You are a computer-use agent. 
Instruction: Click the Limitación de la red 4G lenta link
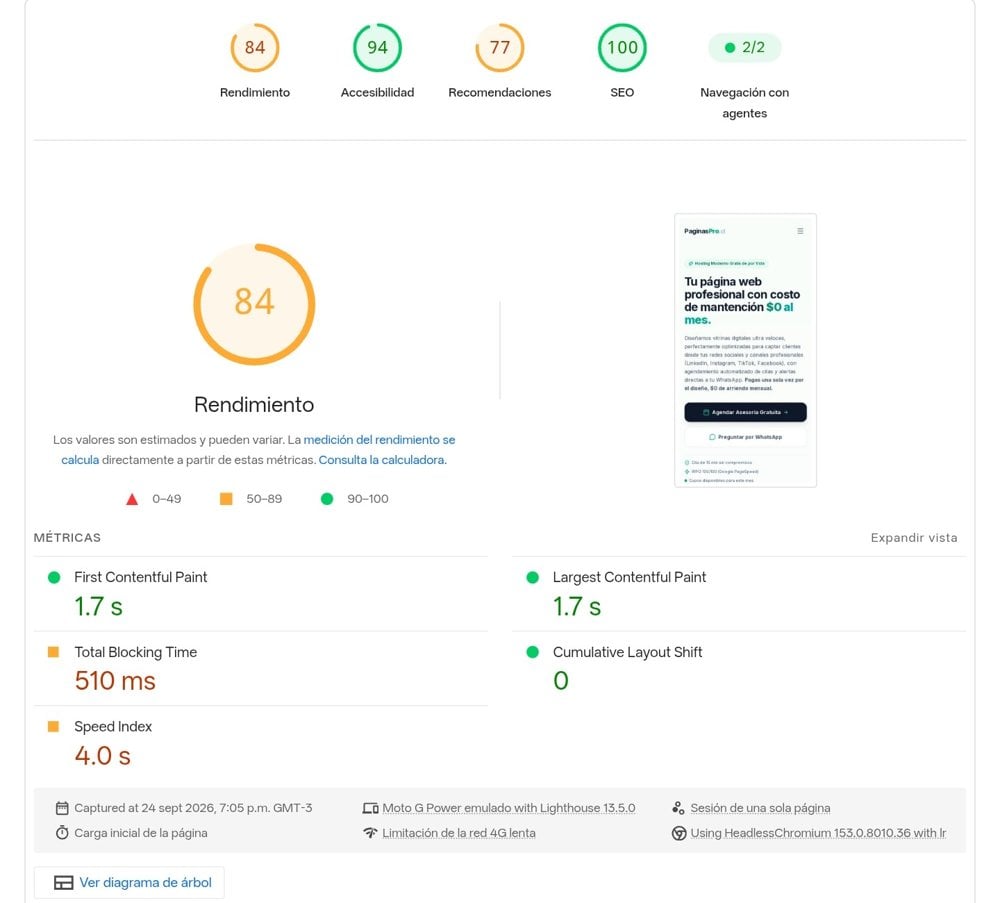pyautogui.click(x=459, y=833)
